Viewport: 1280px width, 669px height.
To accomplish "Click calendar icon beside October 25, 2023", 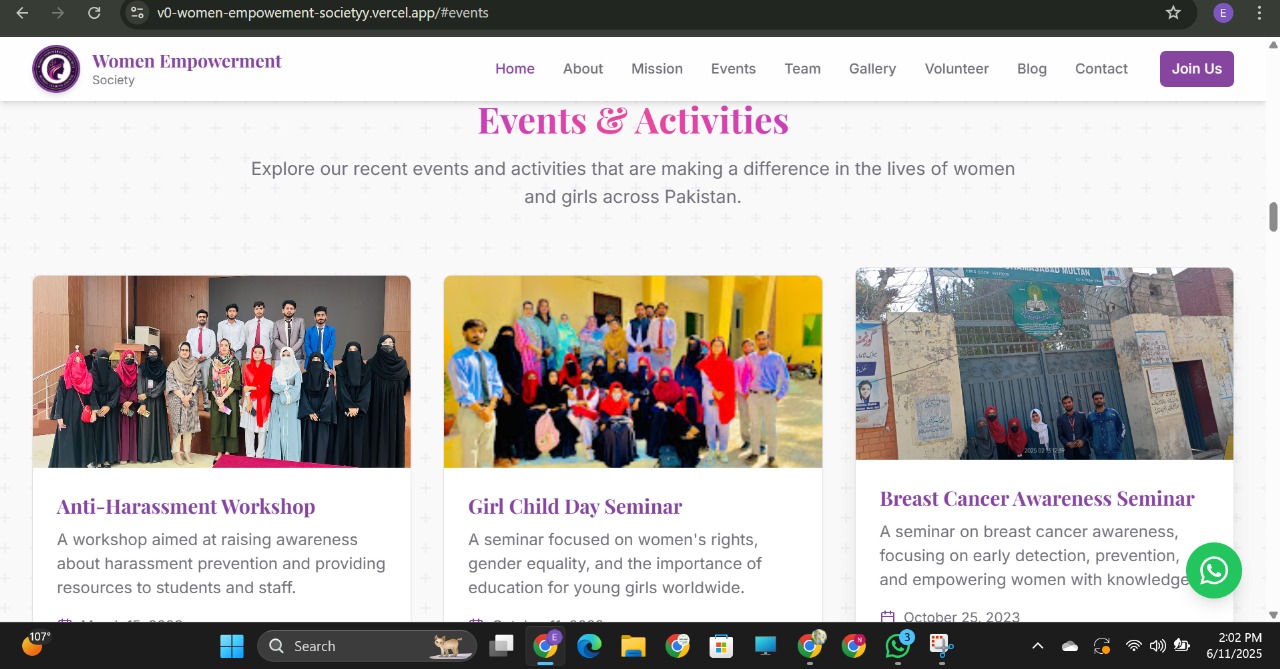I will coord(887,617).
